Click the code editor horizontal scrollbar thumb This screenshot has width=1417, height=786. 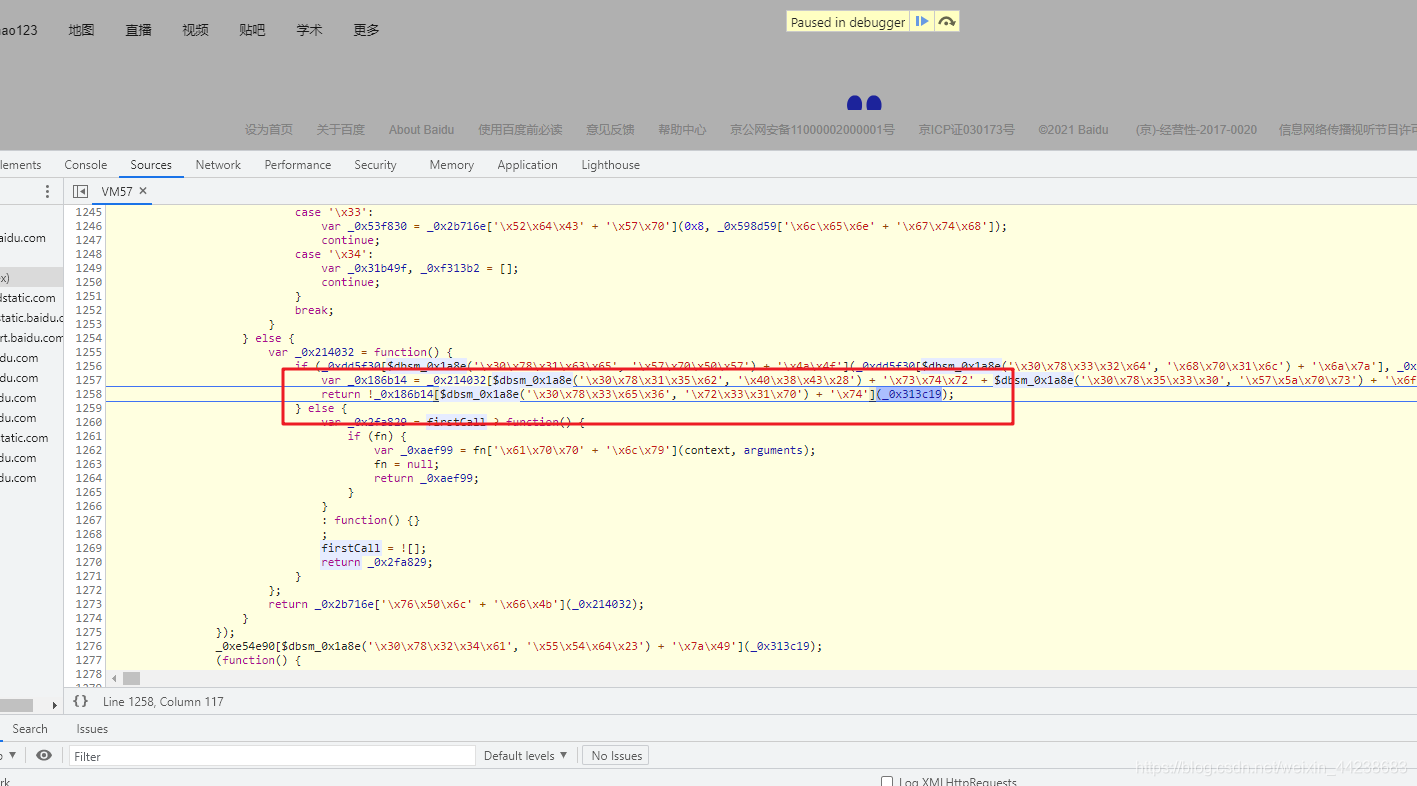click(x=131, y=678)
